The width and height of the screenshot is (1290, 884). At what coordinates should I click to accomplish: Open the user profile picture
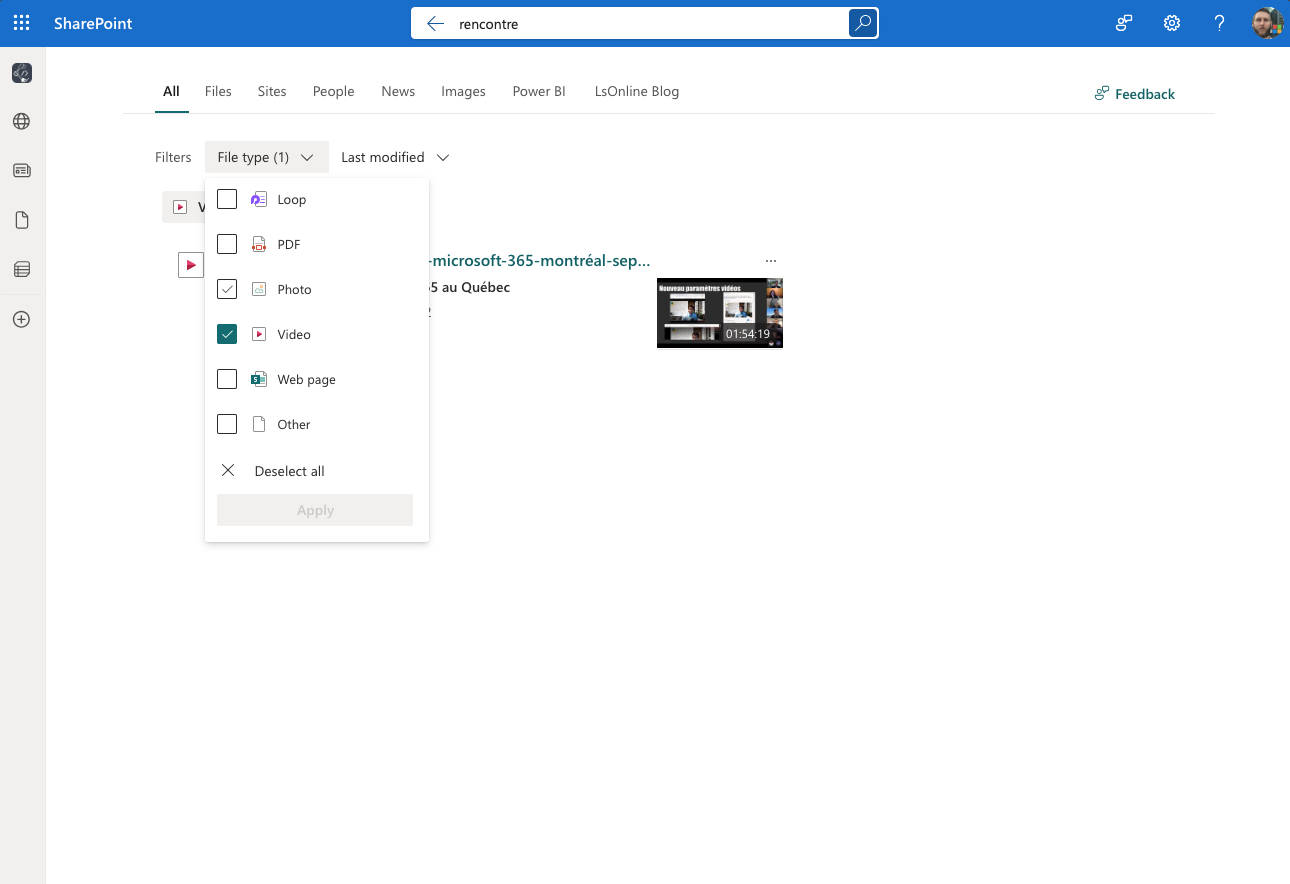tap(1267, 23)
